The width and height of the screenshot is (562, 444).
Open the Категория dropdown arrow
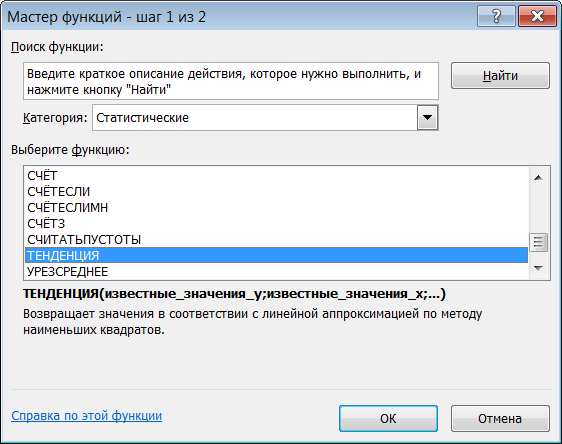pyautogui.click(x=427, y=118)
